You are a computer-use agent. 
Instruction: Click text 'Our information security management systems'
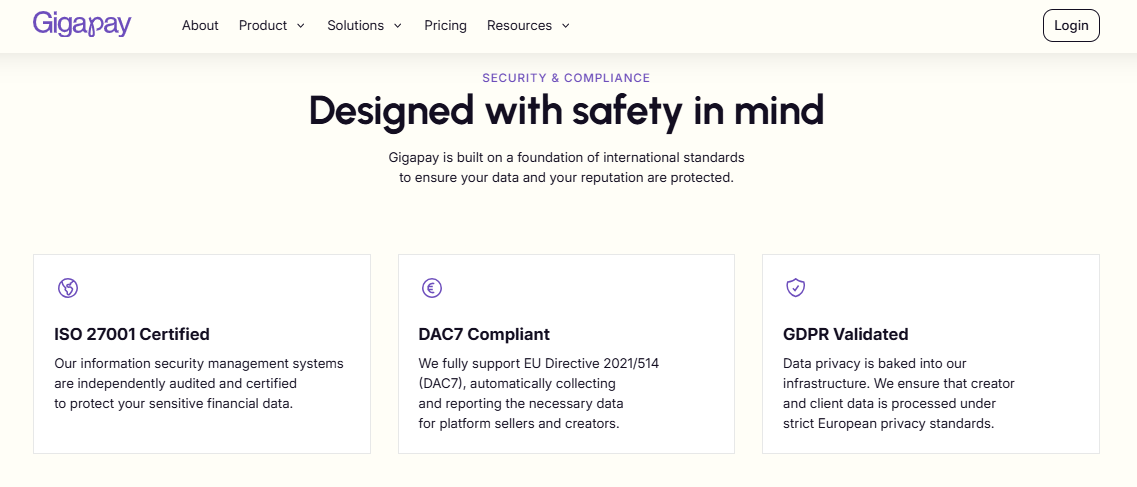pyautogui.click(x=199, y=363)
